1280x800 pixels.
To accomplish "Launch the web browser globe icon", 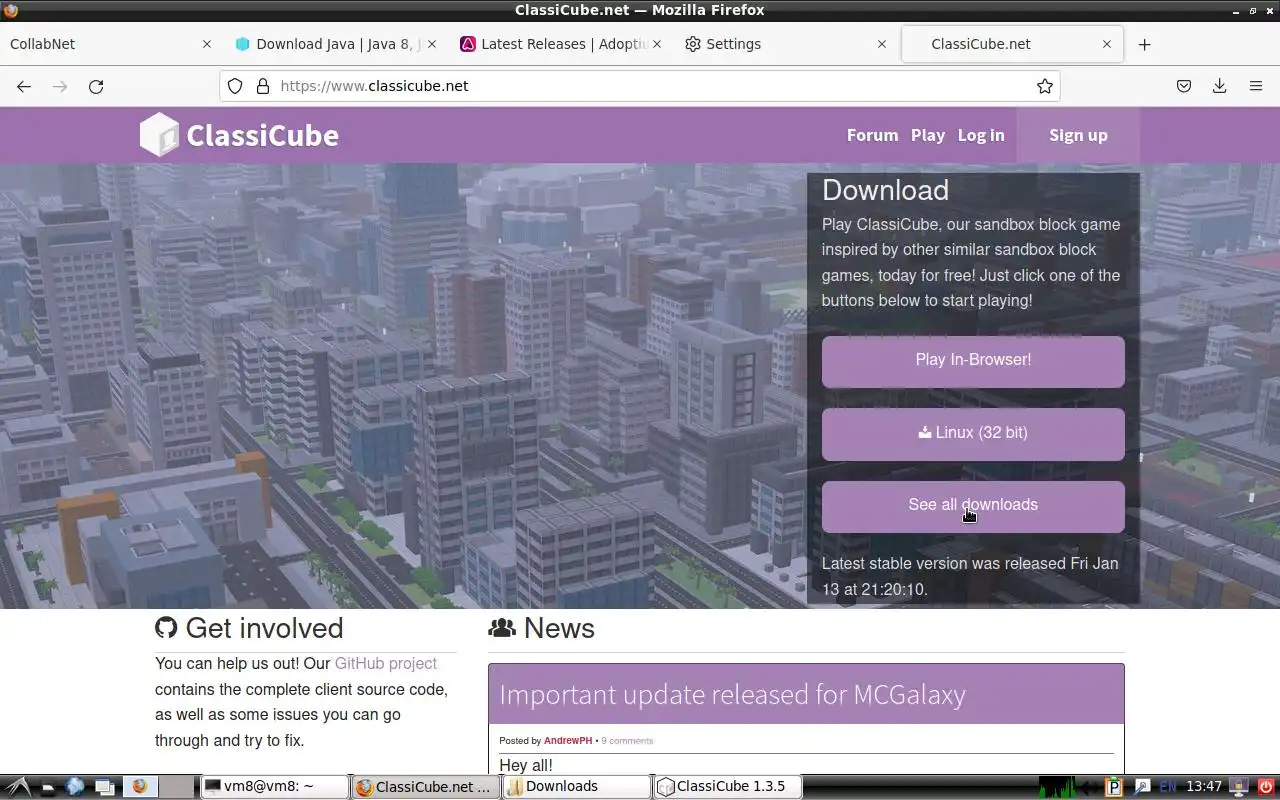I will pos(75,787).
